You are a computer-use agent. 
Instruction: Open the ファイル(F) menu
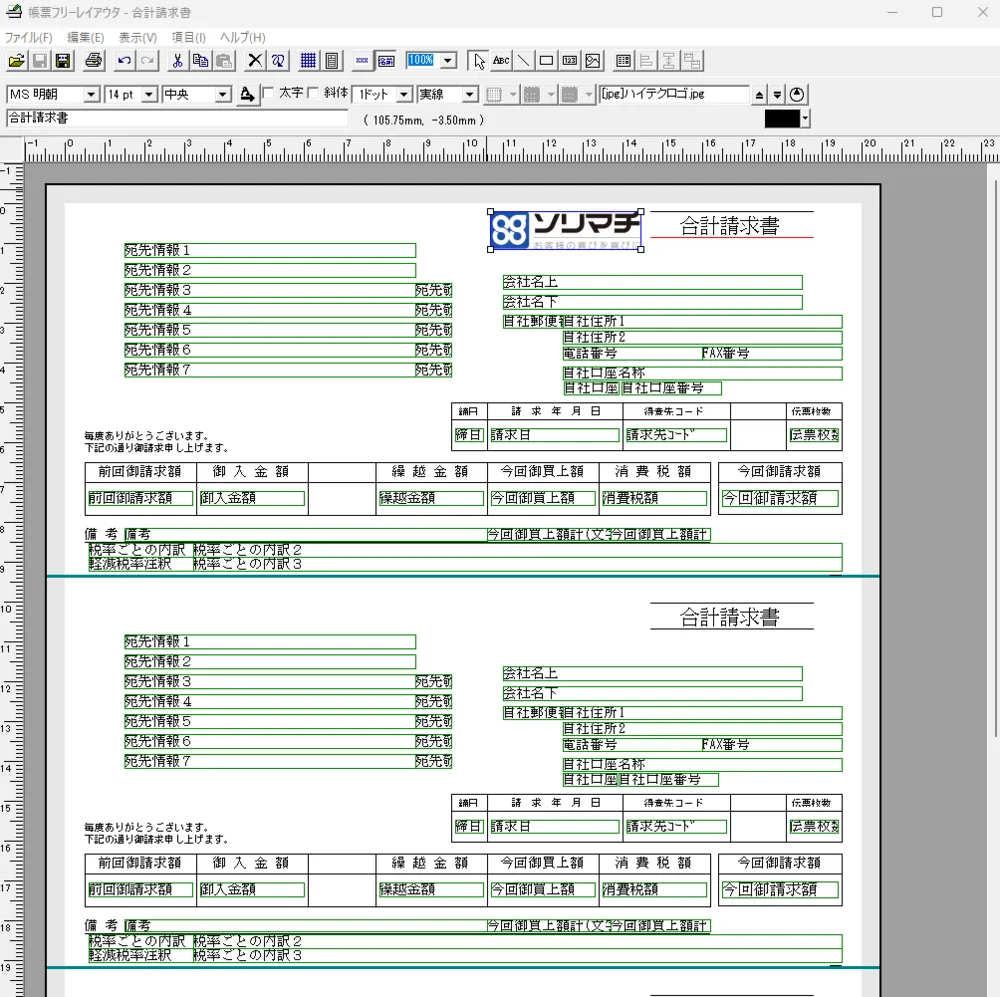pyautogui.click(x=29, y=37)
